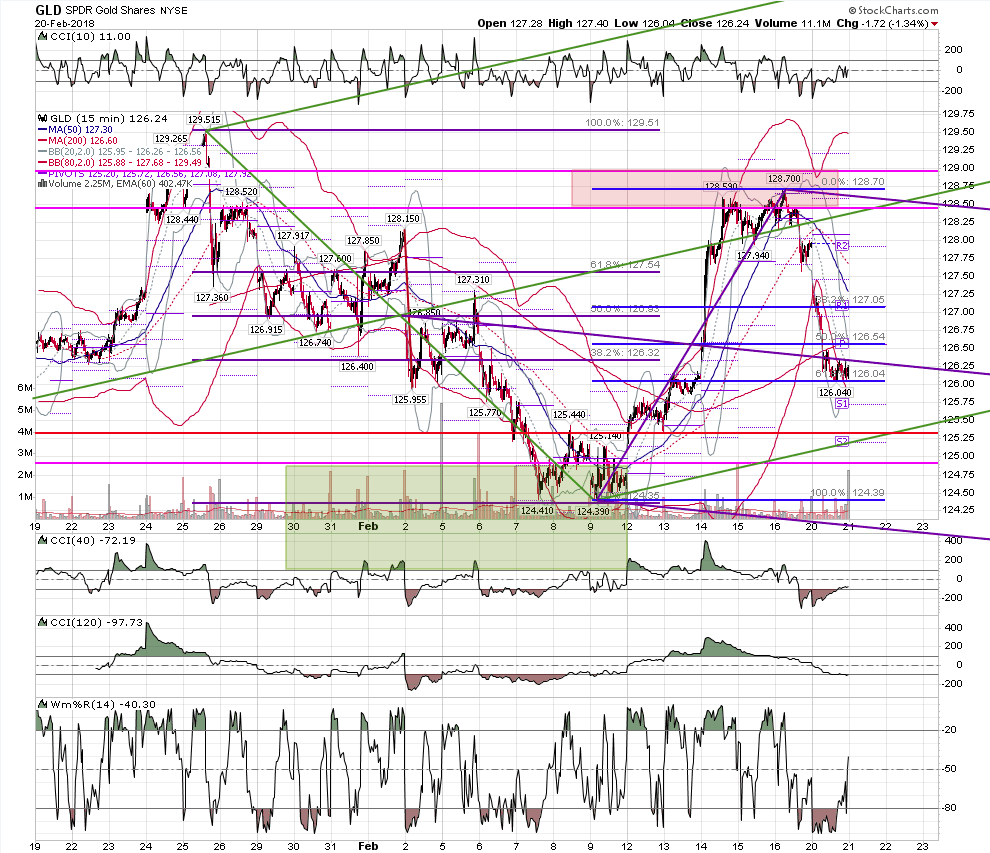
Task: Click the 128.150 price label
Action: click(x=403, y=218)
